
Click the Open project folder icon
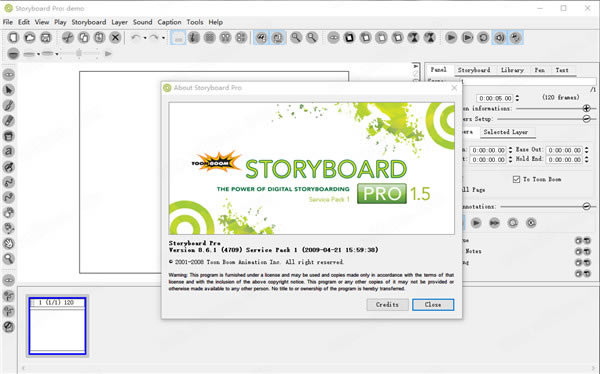29,38
